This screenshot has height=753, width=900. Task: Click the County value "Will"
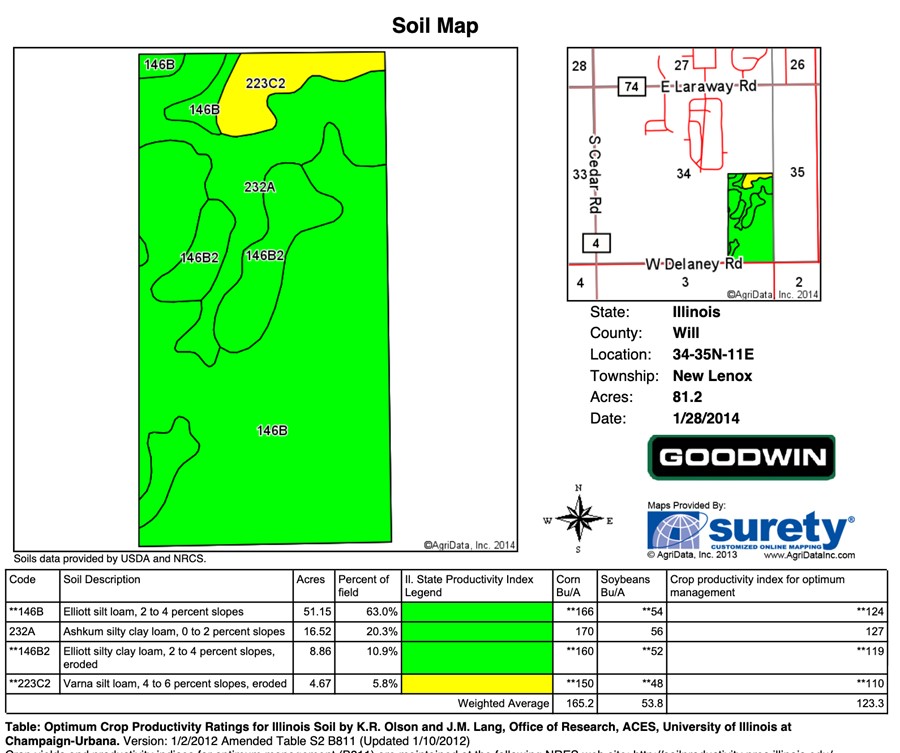686,333
